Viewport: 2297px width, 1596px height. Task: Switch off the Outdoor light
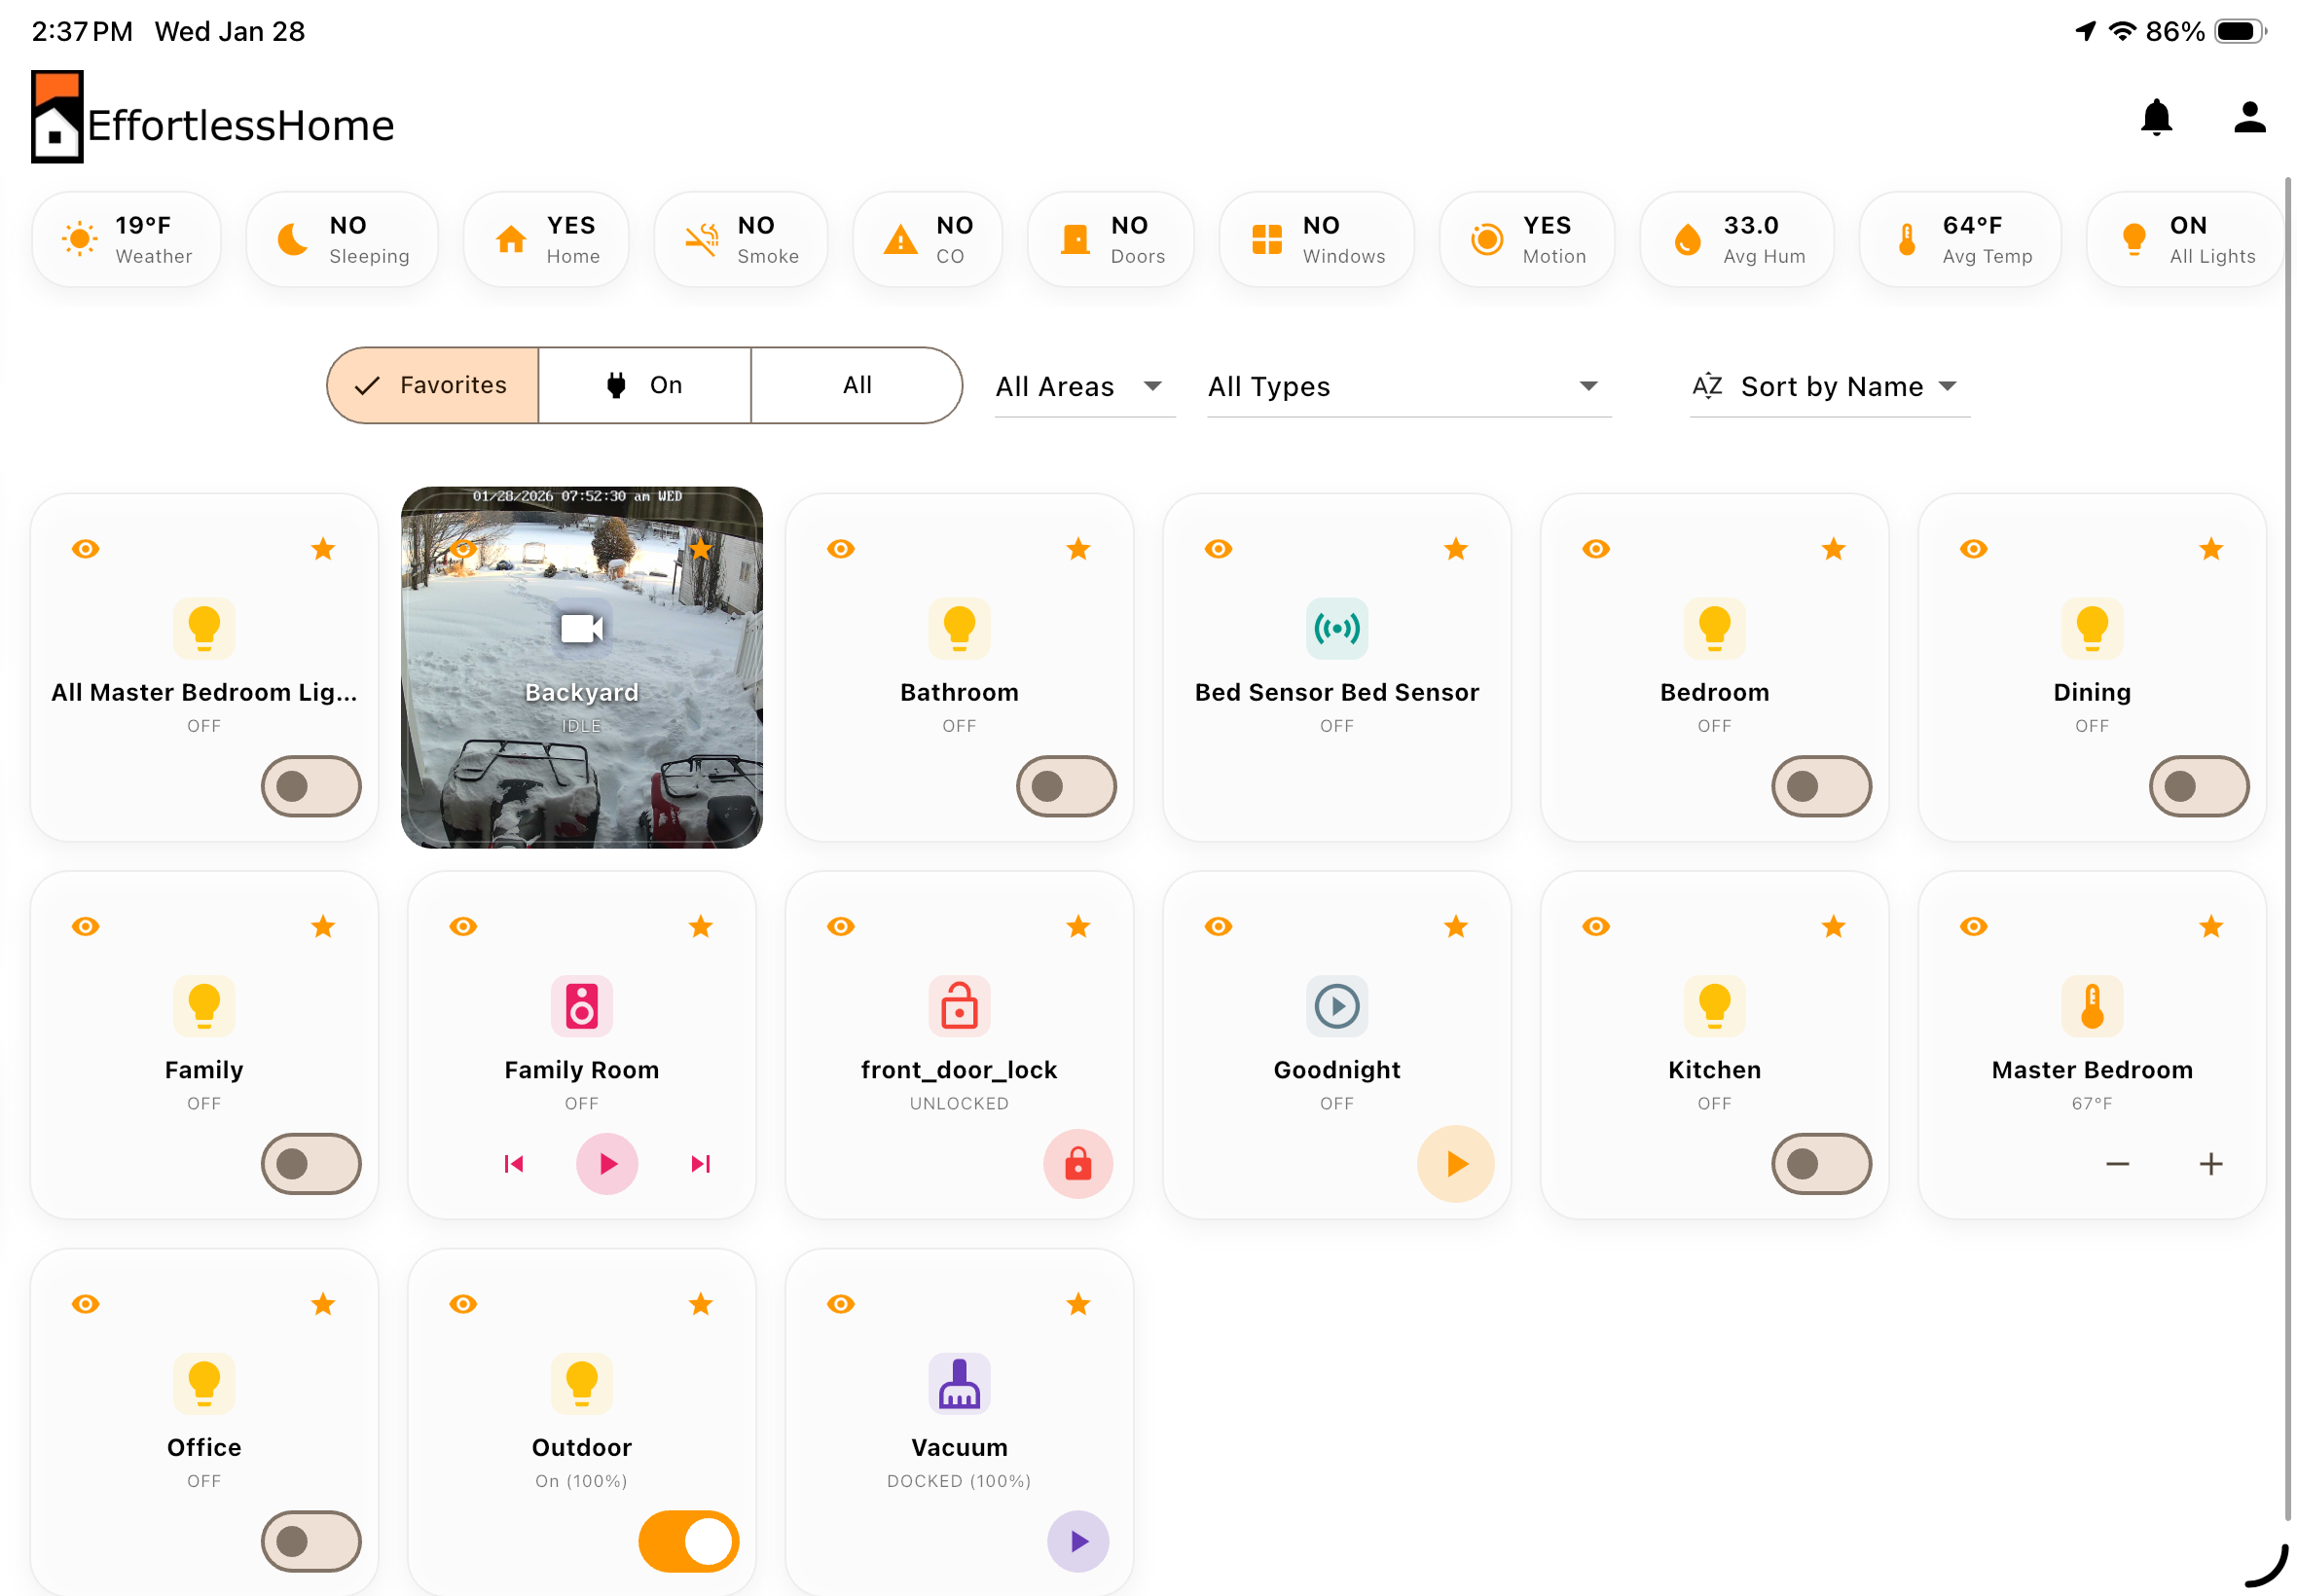click(688, 1541)
